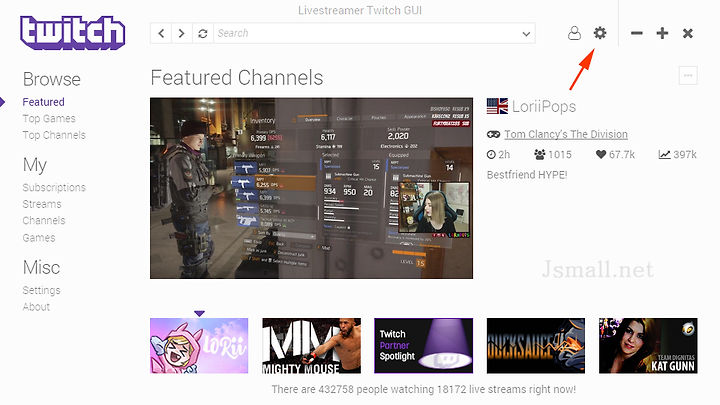Open my Streams
The height and width of the screenshot is (405, 720).
pos(42,204)
